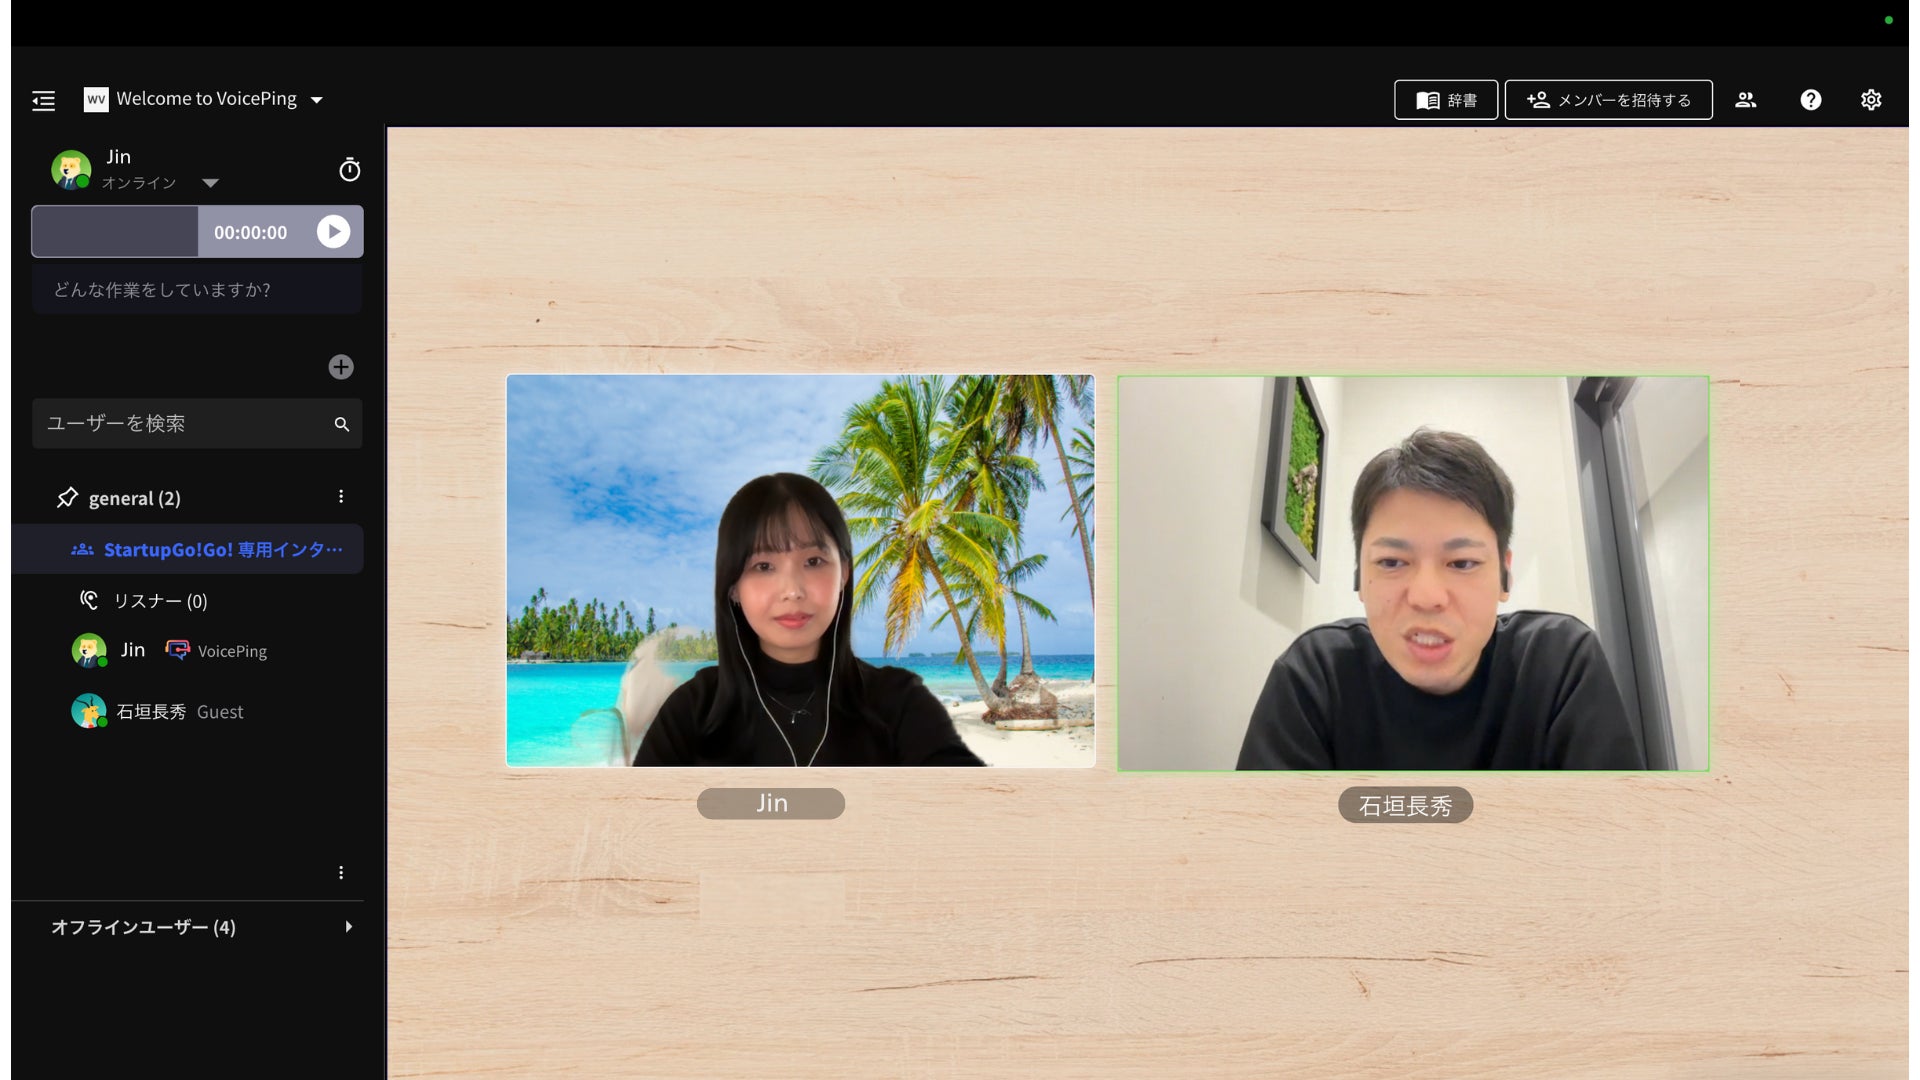Open general channel more options menu

pyautogui.click(x=341, y=497)
